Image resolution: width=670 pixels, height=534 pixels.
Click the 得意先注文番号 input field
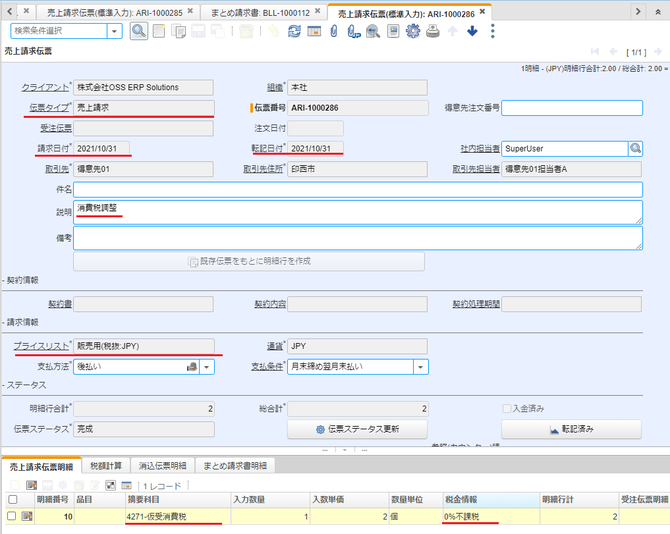coord(572,108)
